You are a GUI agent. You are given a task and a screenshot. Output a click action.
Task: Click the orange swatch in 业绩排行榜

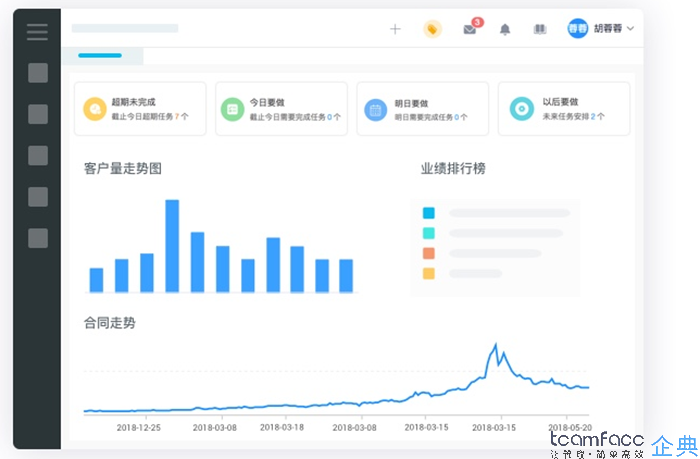click(x=429, y=253)
